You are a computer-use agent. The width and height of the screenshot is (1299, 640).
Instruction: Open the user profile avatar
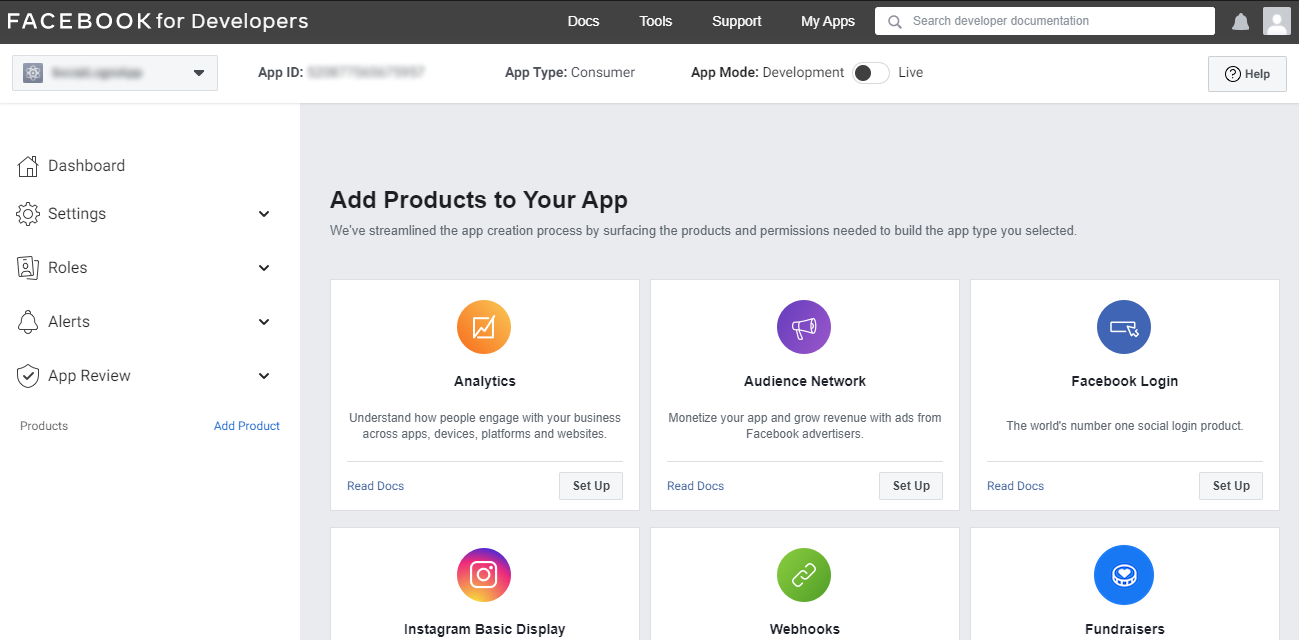coord(1277,21)
